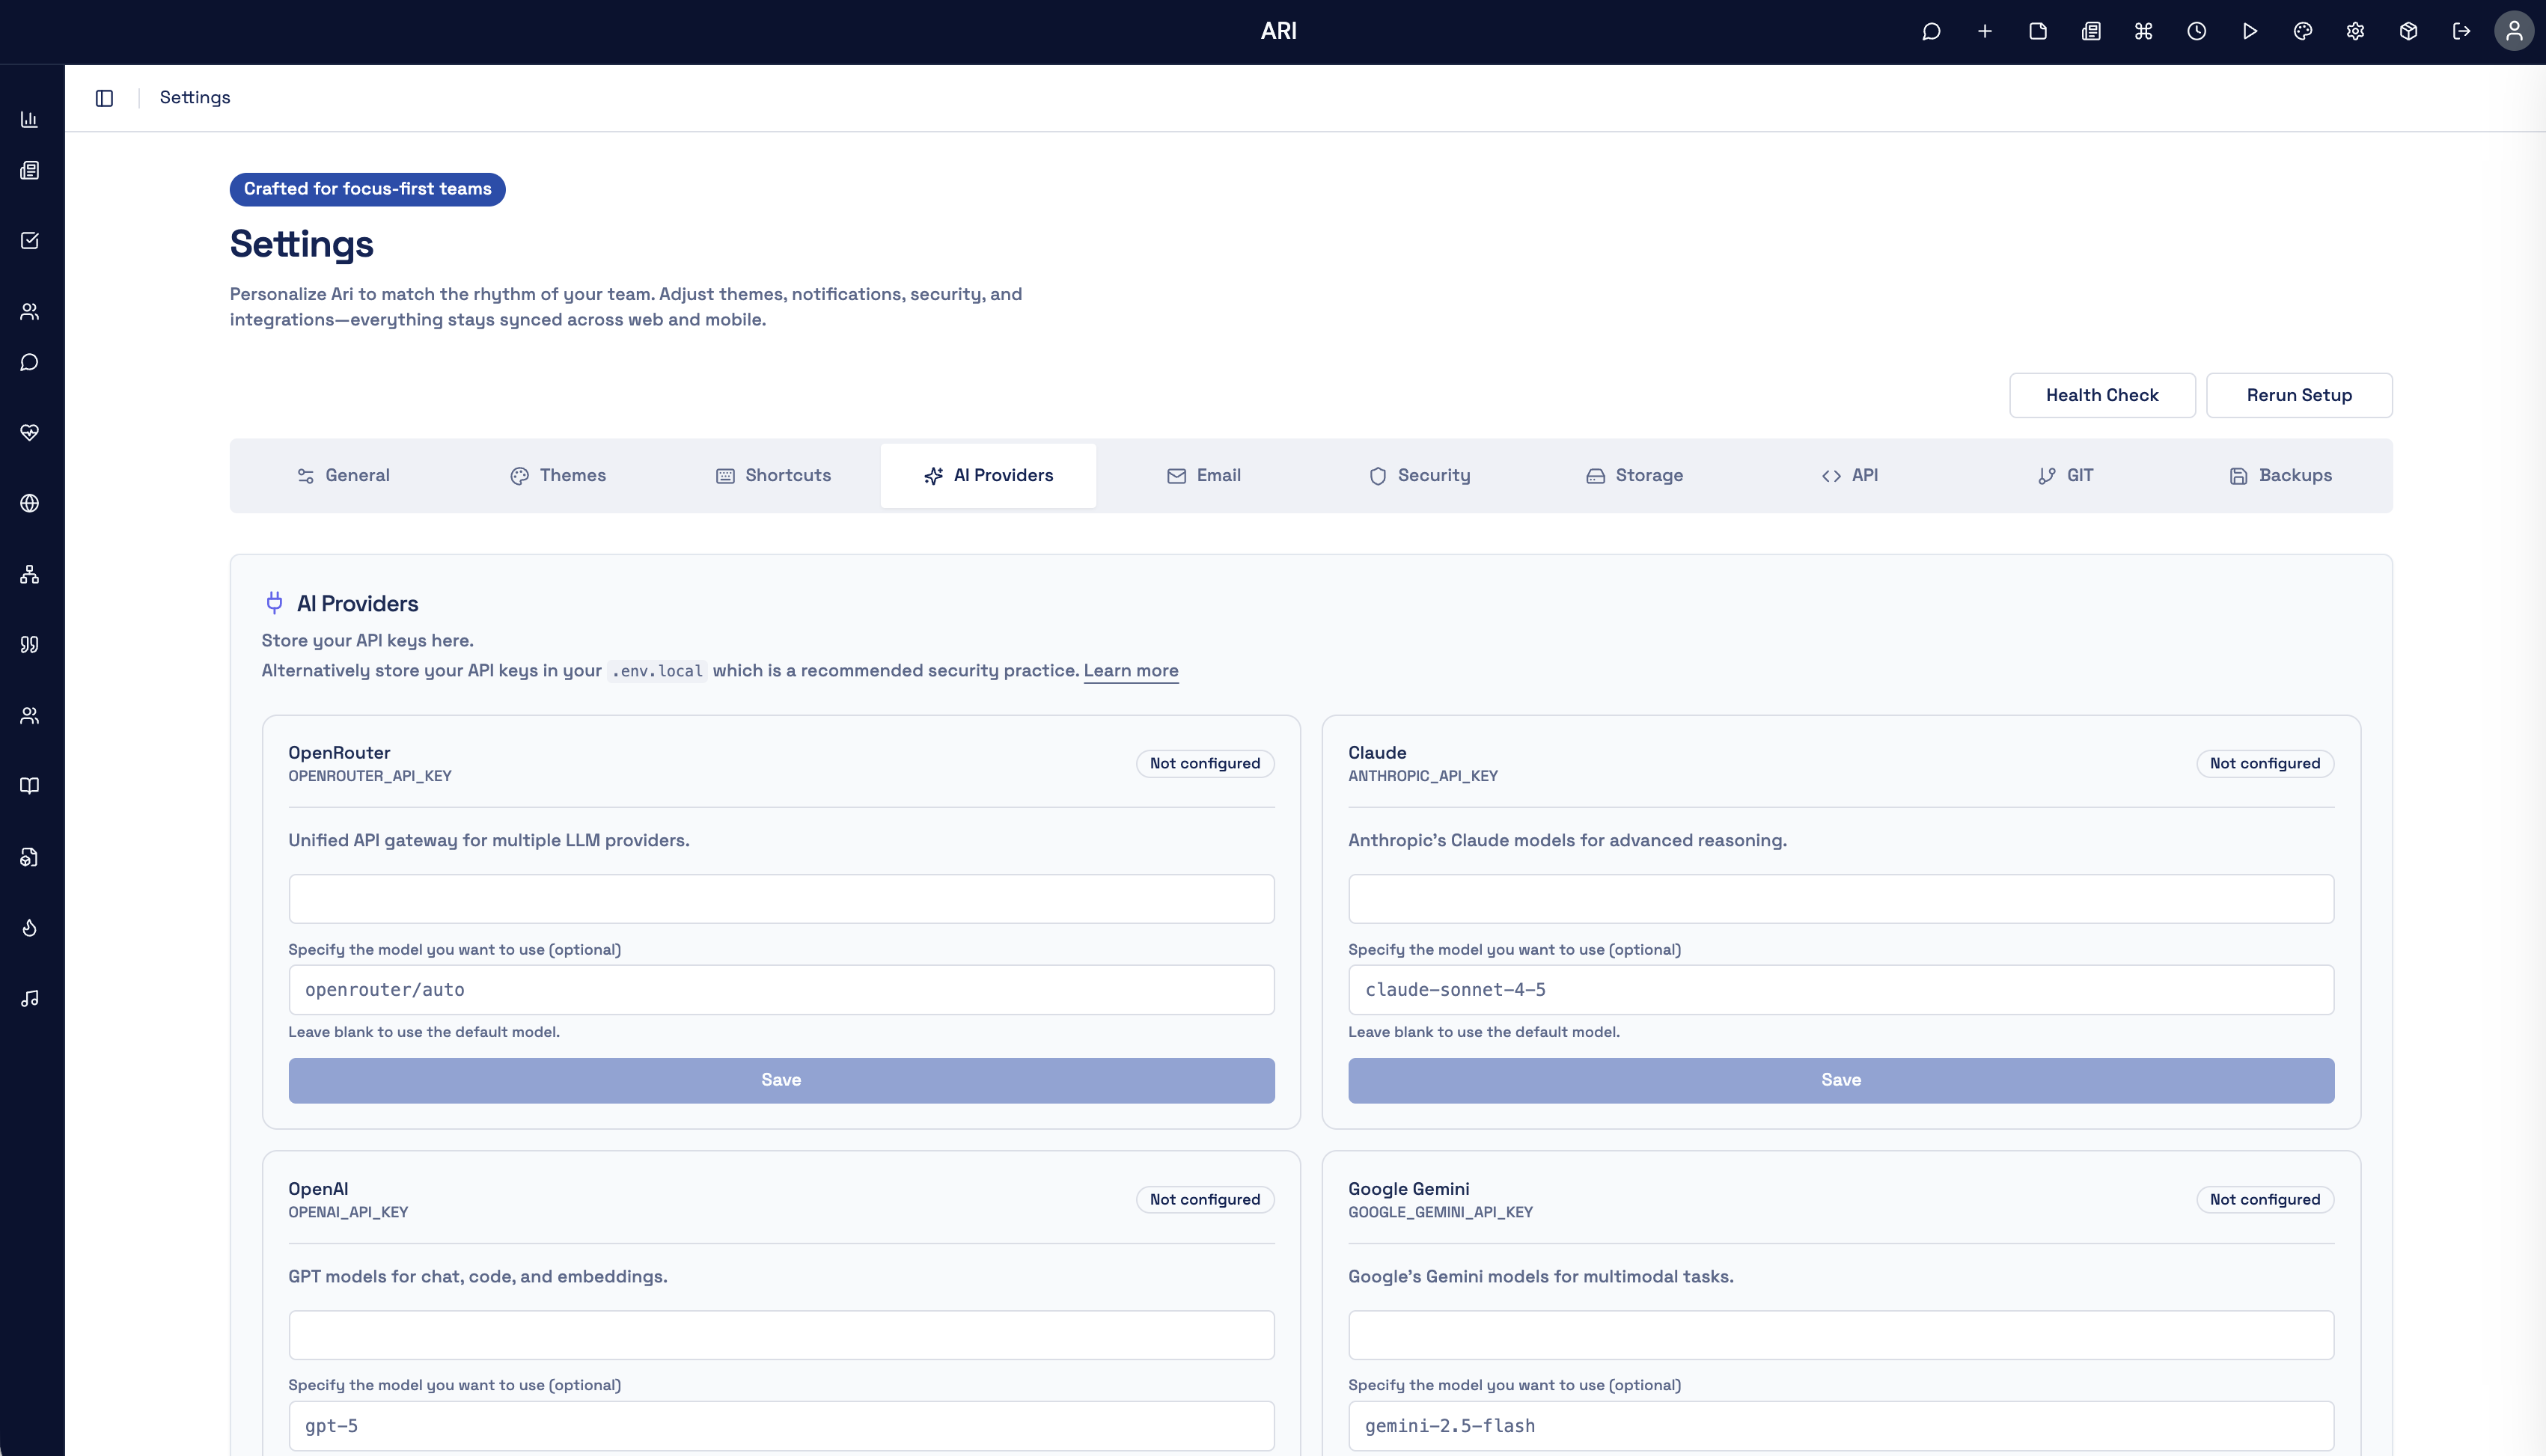Switch to the Security tab
Screen dimensions: 2546x1456
1419,476
